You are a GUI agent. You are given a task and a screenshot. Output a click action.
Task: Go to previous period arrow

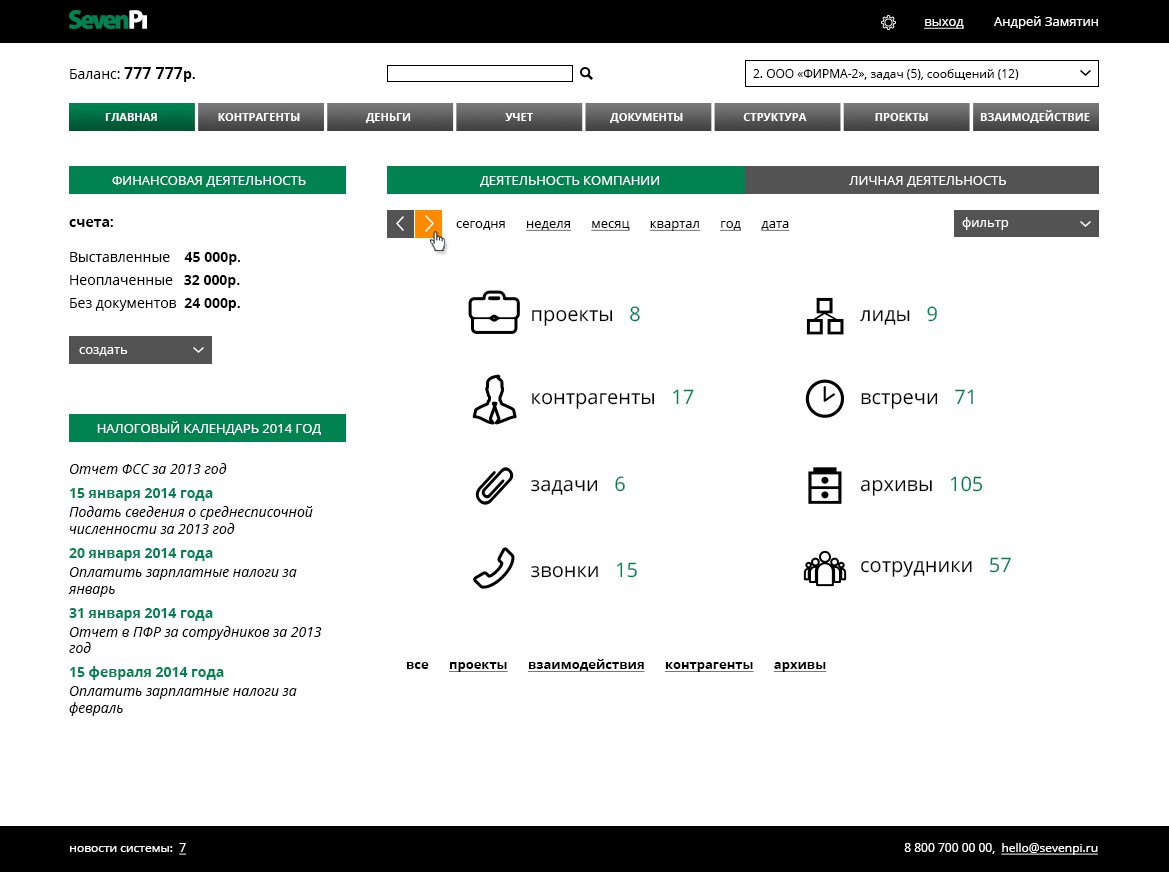coord(400,224)
